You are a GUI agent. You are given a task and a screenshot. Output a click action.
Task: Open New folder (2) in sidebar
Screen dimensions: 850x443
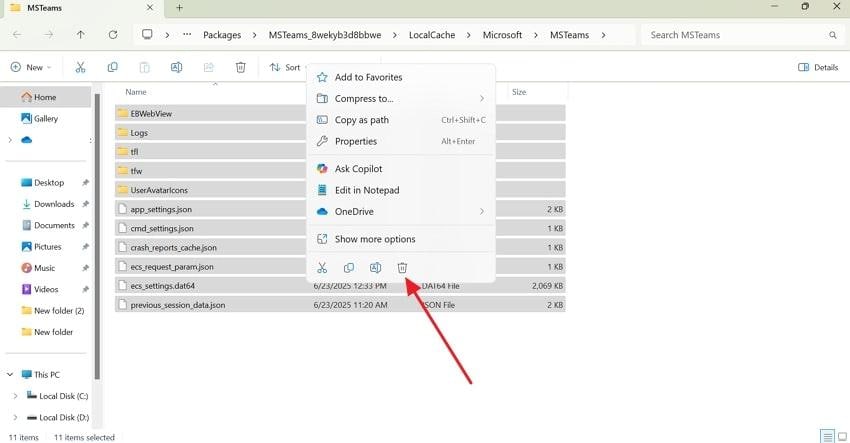point(53,311)
